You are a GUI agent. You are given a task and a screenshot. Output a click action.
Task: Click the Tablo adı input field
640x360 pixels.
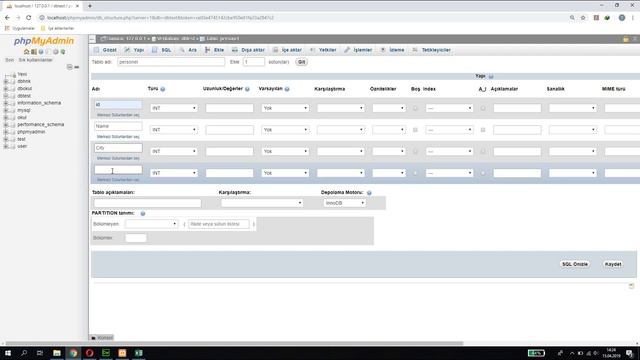coord(171,62)
